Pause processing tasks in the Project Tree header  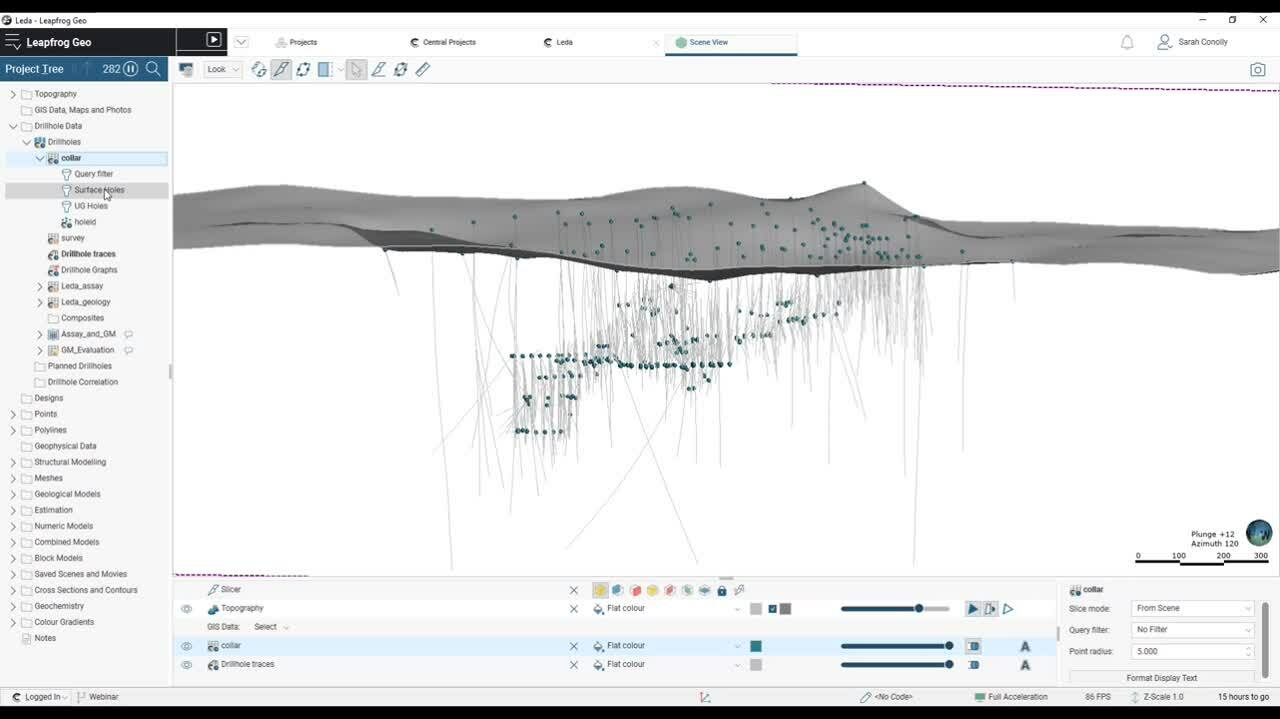coord(131,69)
